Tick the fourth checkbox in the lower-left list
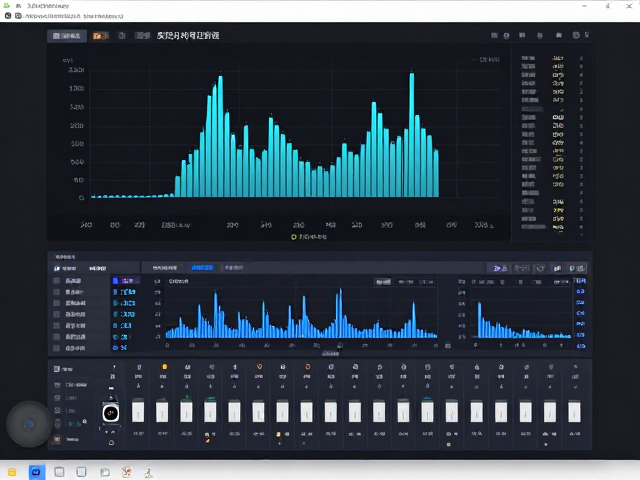Viewport: 640px width, 480px height. [57, 314]
